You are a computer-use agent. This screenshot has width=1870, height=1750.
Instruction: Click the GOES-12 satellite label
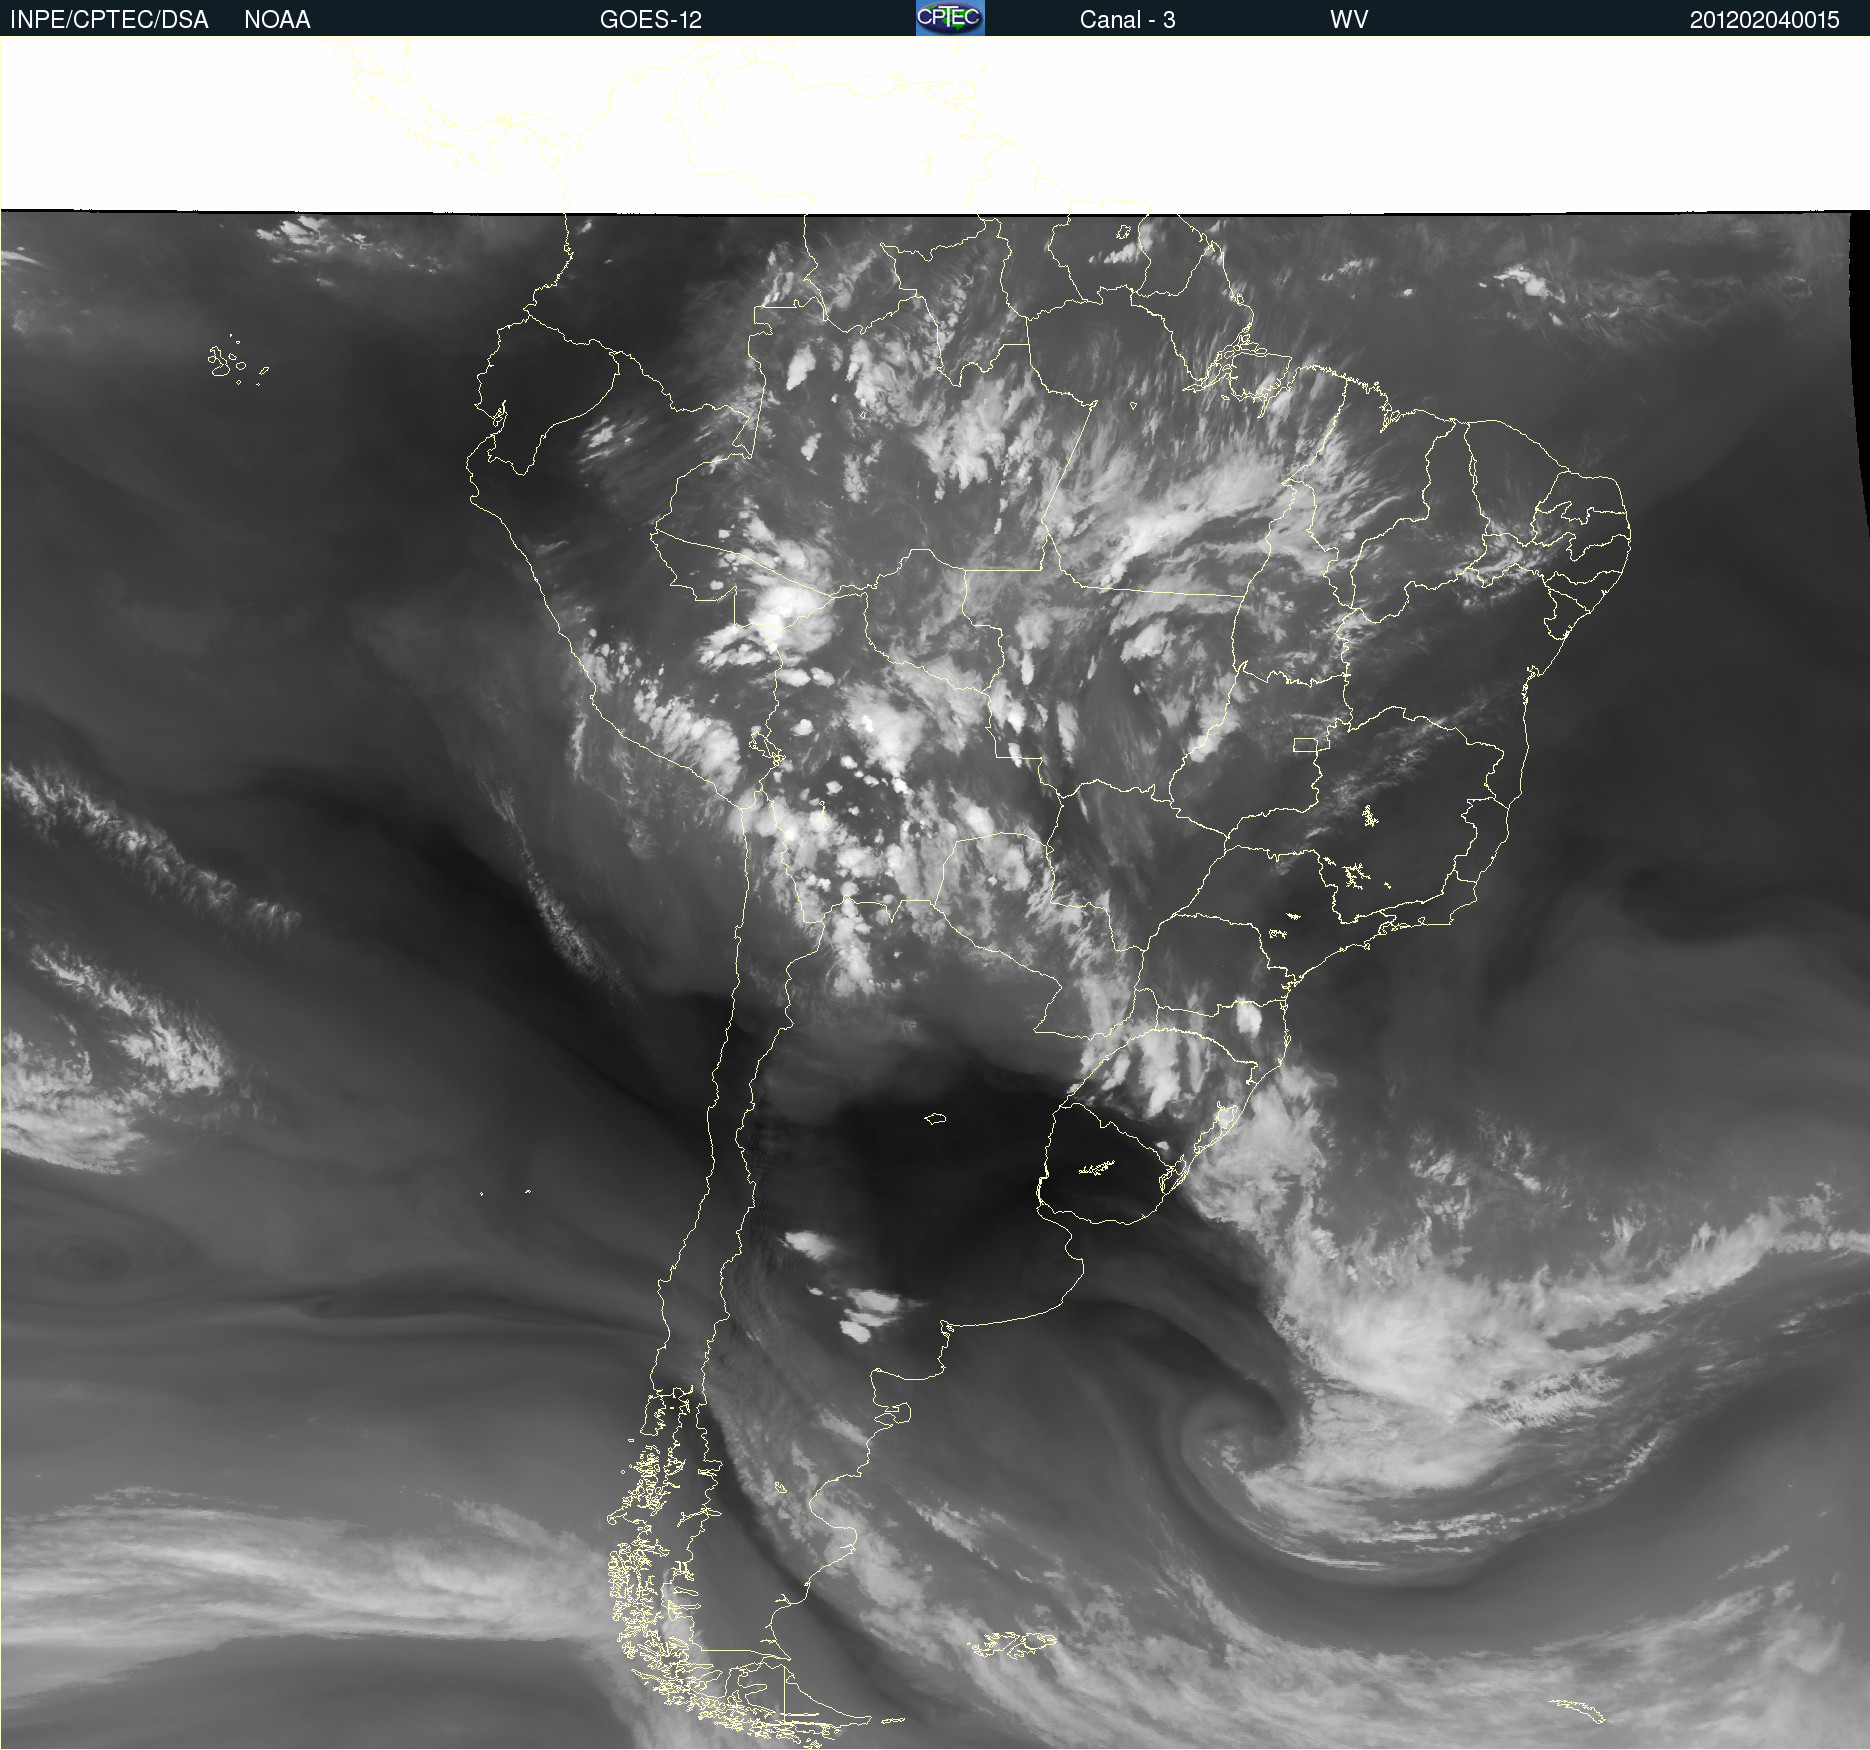[651, 20]
